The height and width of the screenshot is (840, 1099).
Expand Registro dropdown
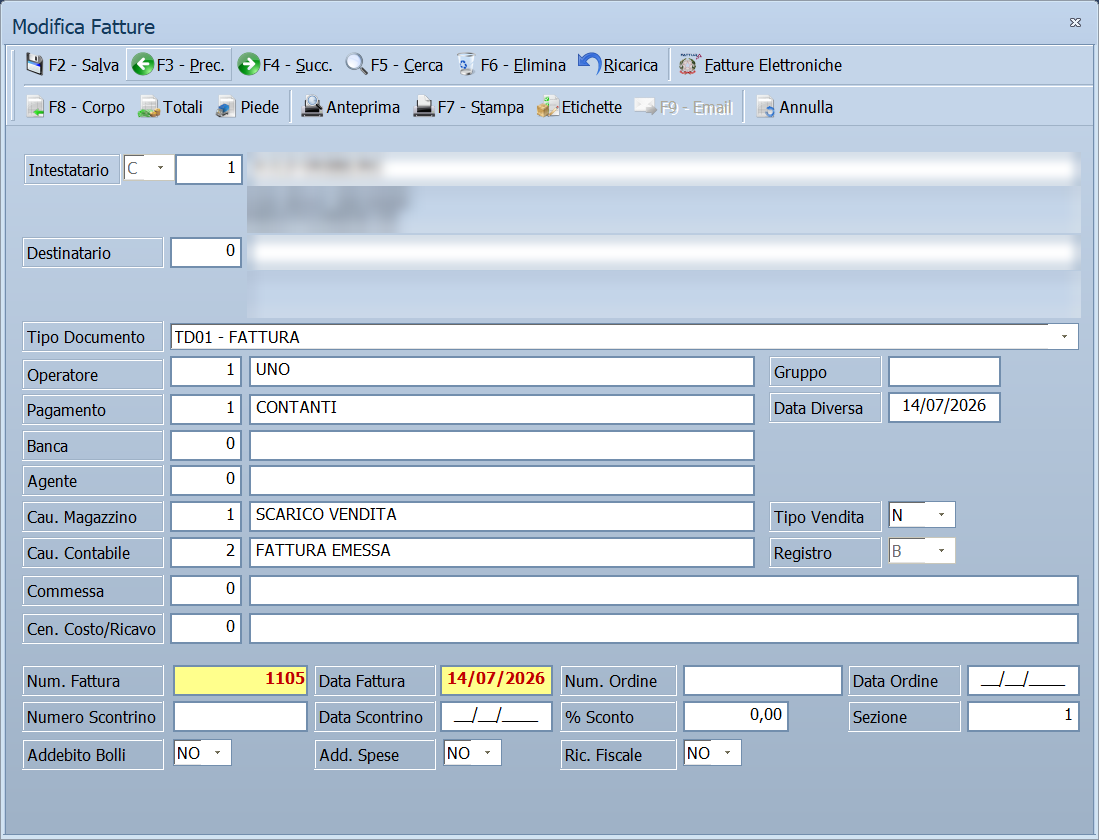pos(941,551)
